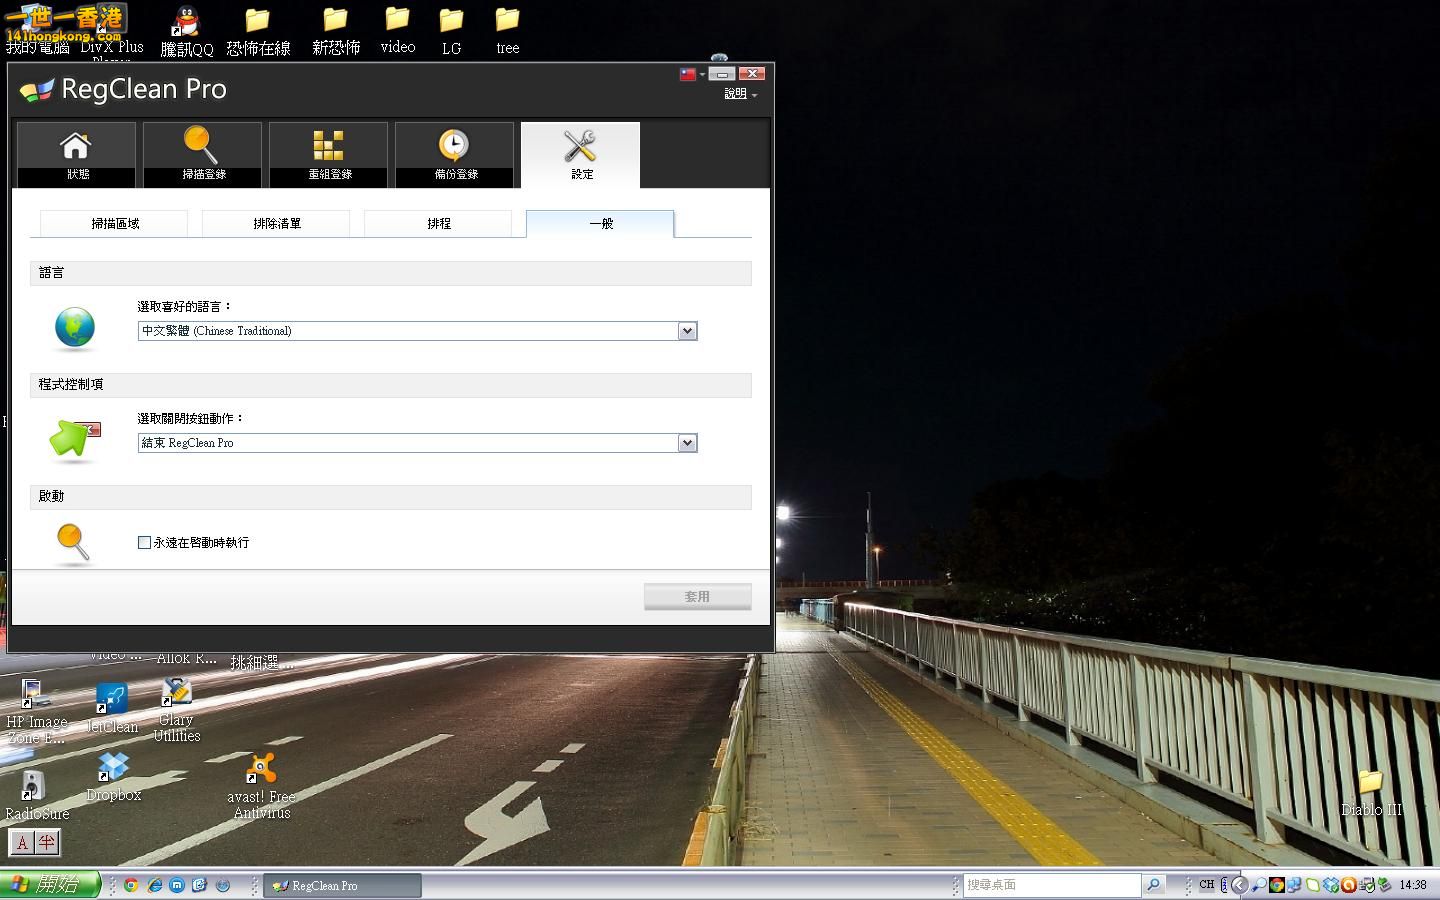
Task: Enable 永遠在啟動時執行 checkbox
Action: coord(144,542)
